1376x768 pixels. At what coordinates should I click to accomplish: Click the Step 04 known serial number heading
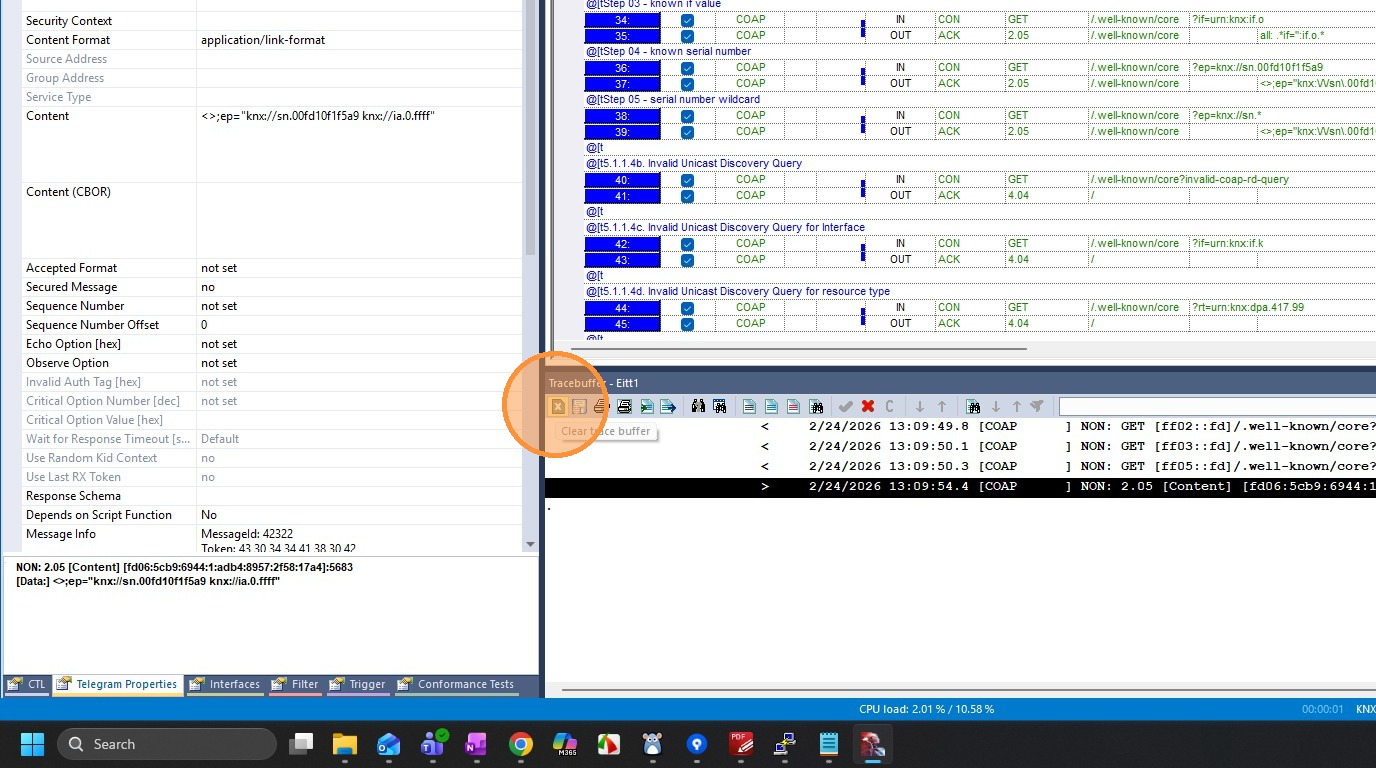click(x=668, y=52)
